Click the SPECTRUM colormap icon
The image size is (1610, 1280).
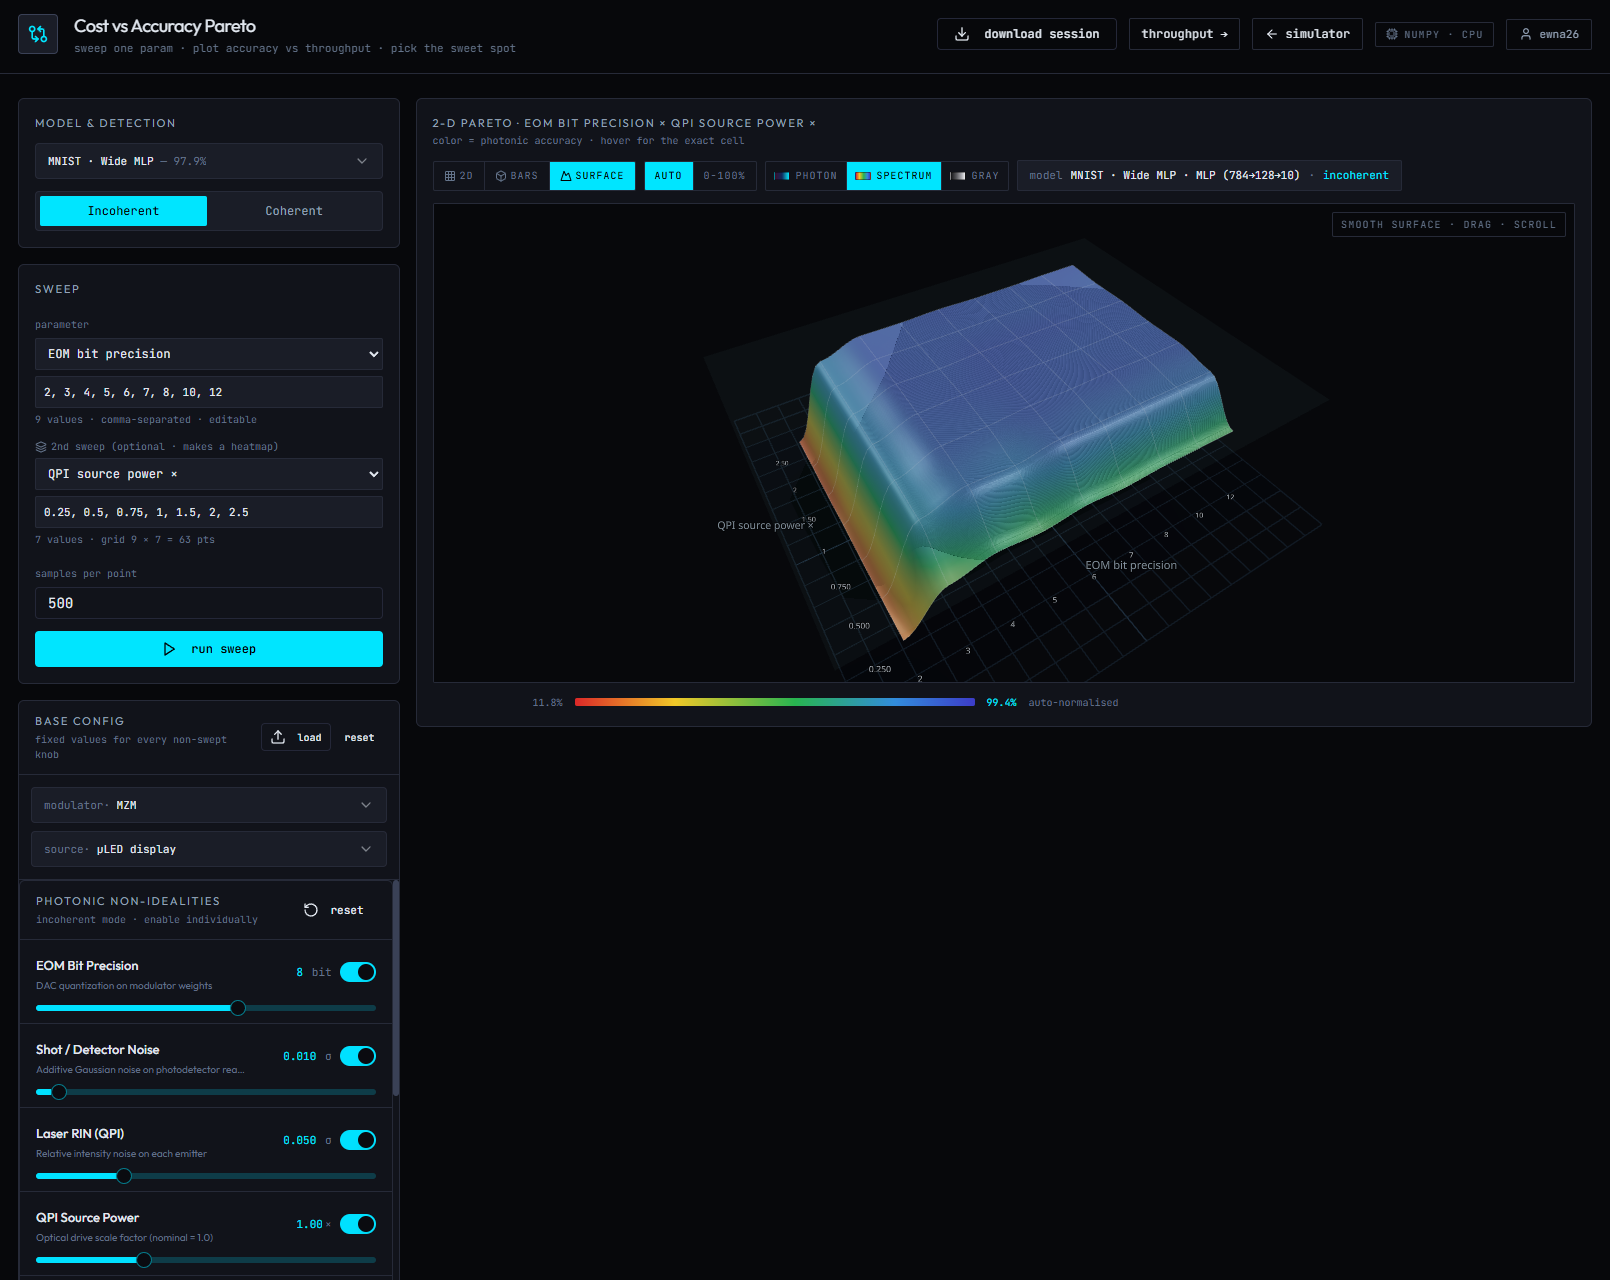863,176
